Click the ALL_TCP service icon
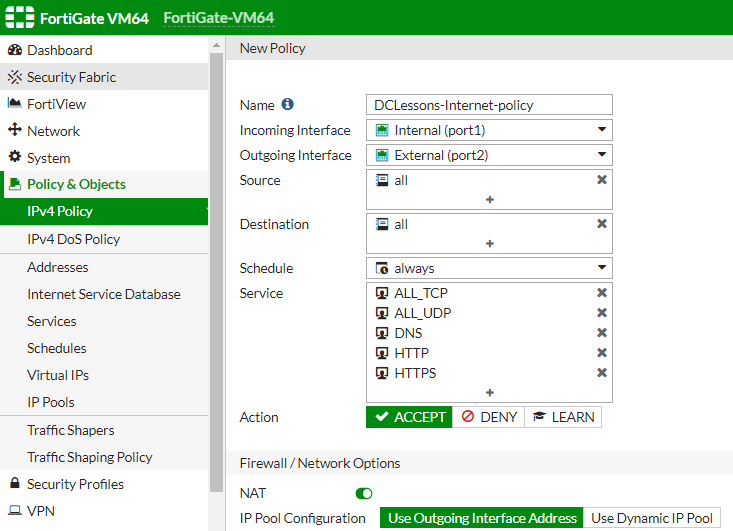Viewport: 733px width, 531px height. pyautogui.click(x=382, y=293)
